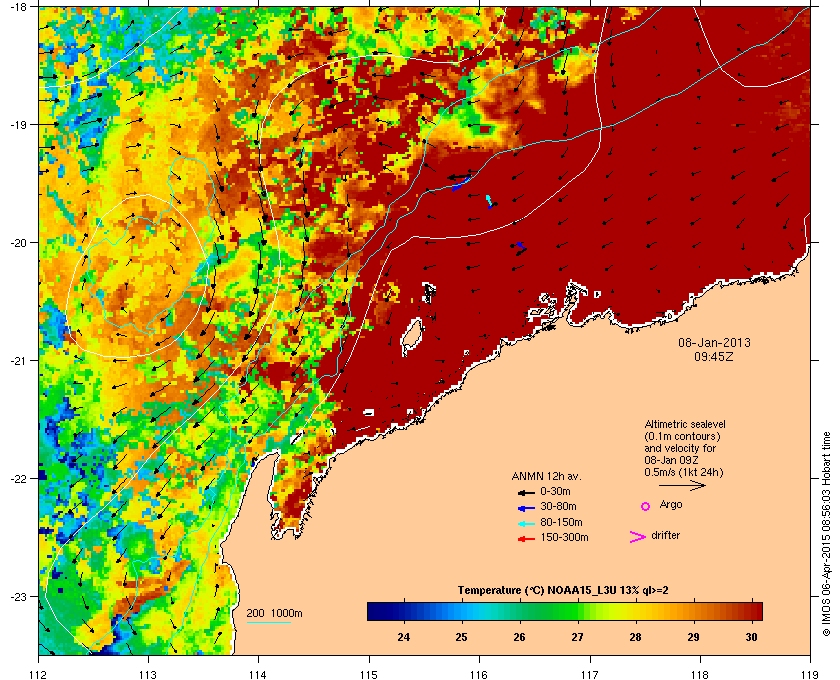
Task: Click the large white-outlined island off the coast
Action: coord(412,337)
